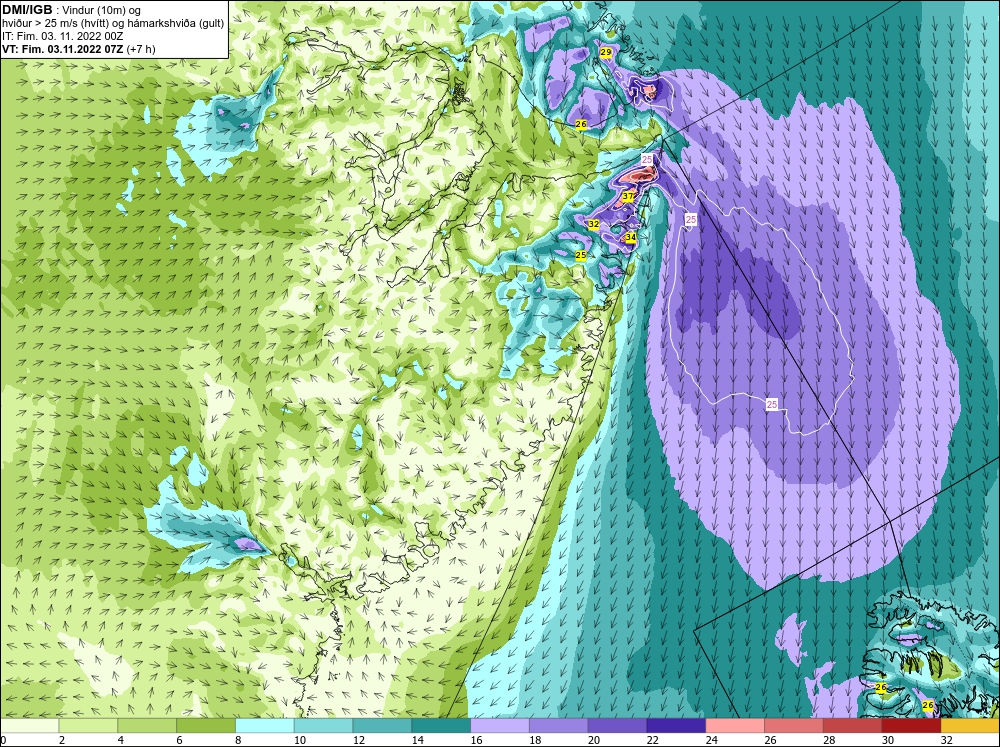
Task: Select the 24–26 m/s light pink swatch
Action: click(735, 726)
